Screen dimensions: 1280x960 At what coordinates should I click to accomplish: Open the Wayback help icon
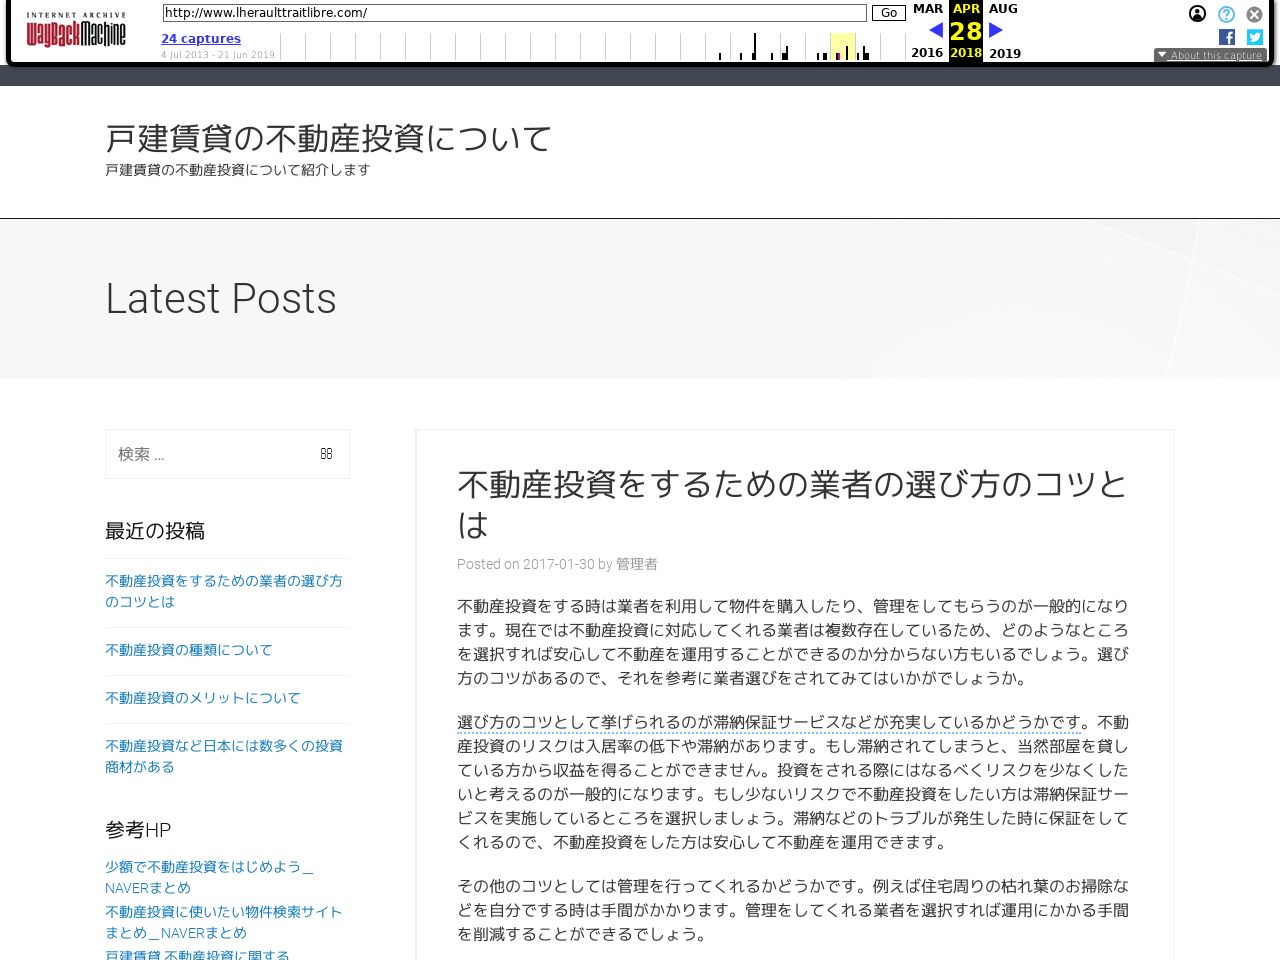pos(1226,14)
